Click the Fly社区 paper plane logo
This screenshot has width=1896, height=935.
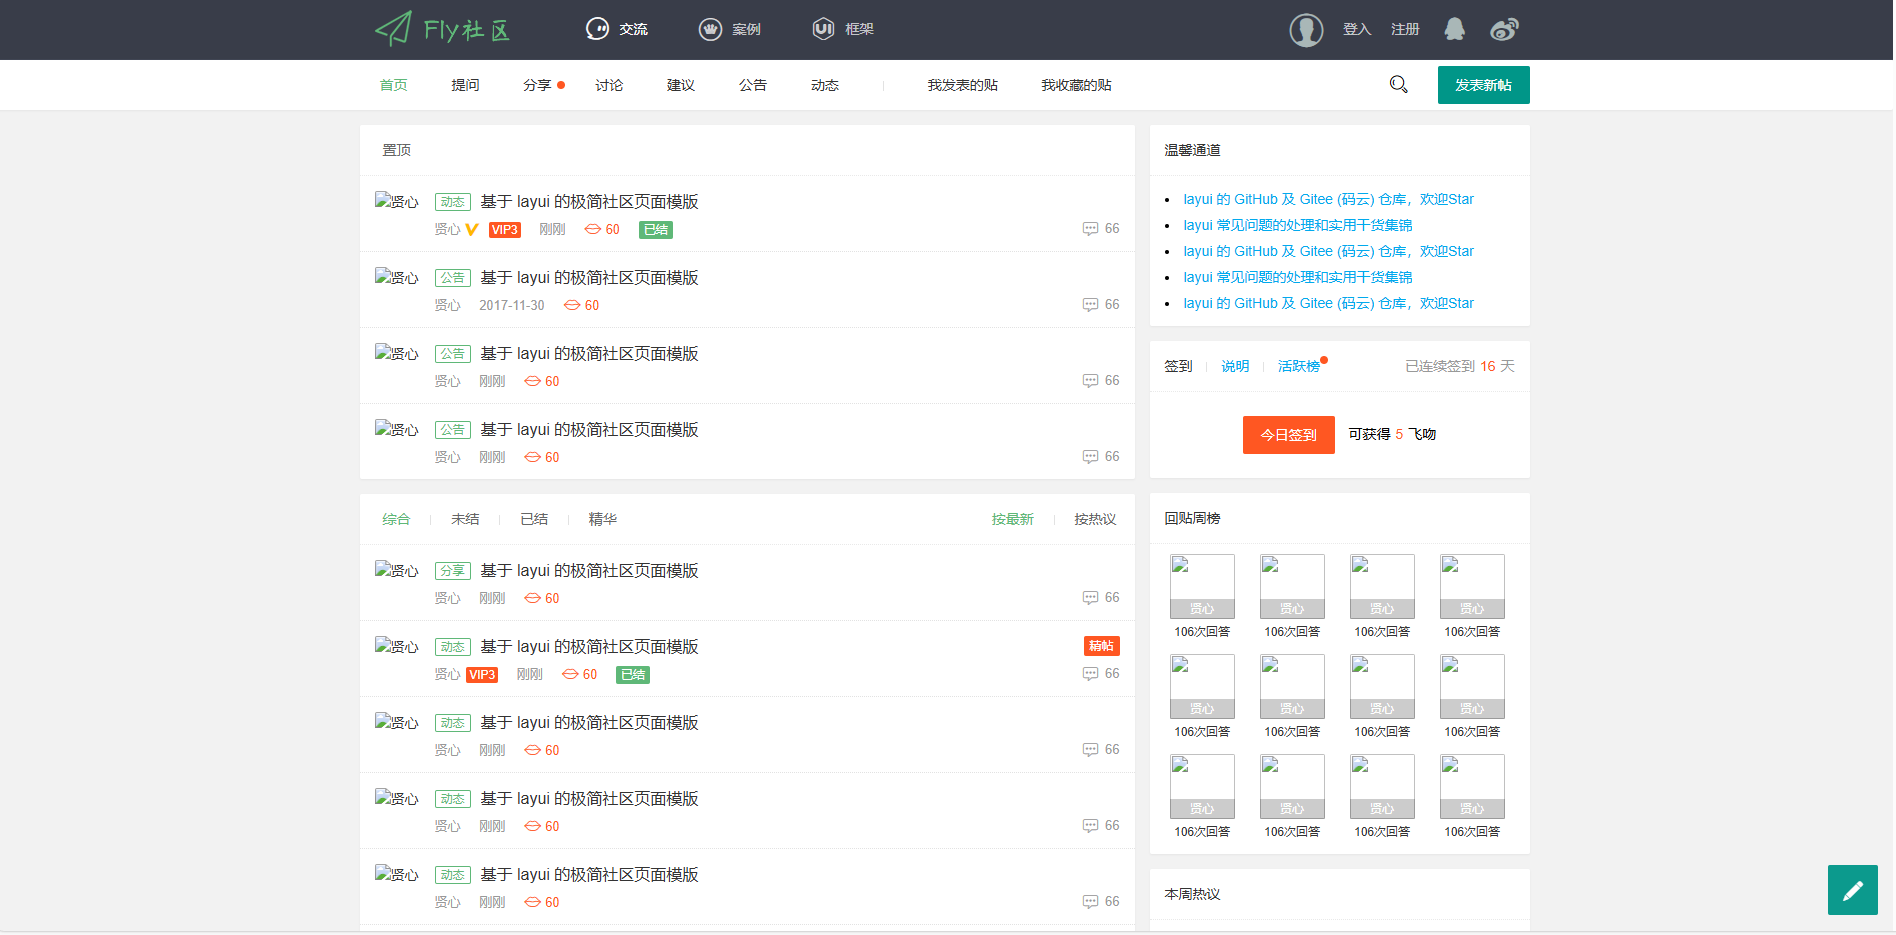(443, 29)
